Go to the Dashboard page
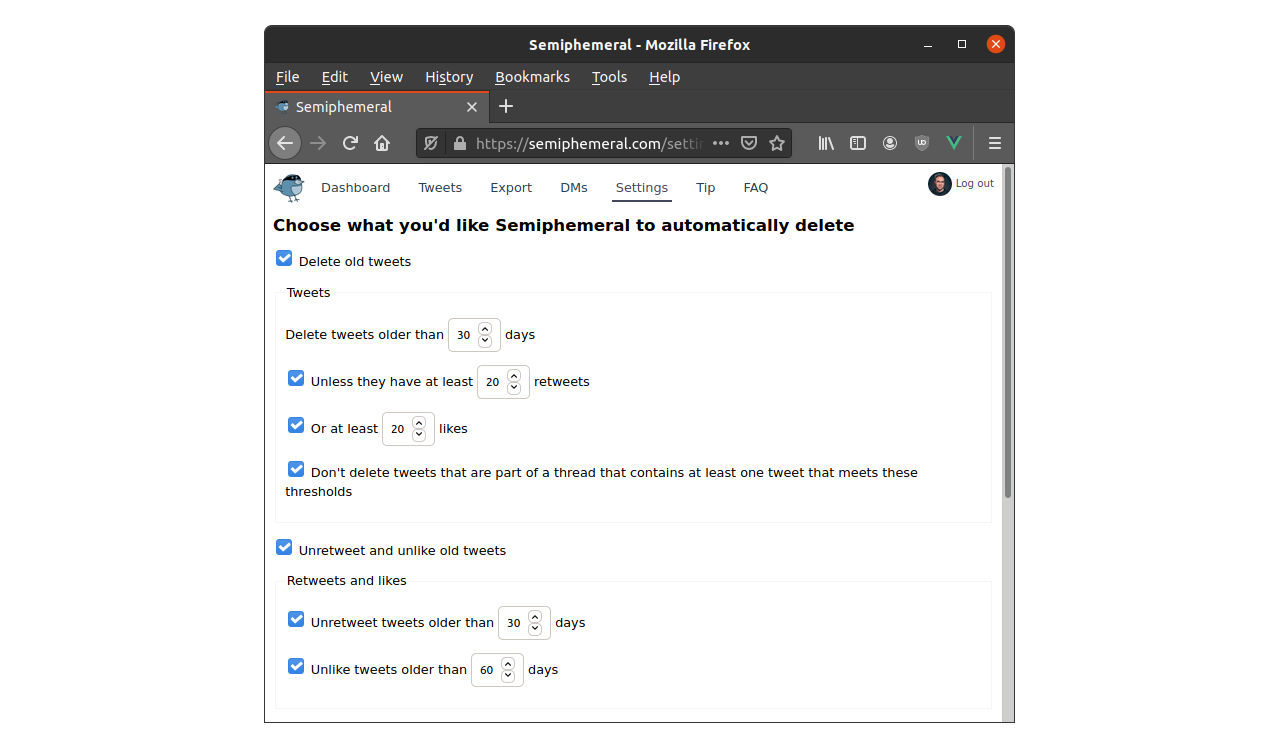Image resolution: width=1280 pixels, height=750 pixels. point(355,187)
